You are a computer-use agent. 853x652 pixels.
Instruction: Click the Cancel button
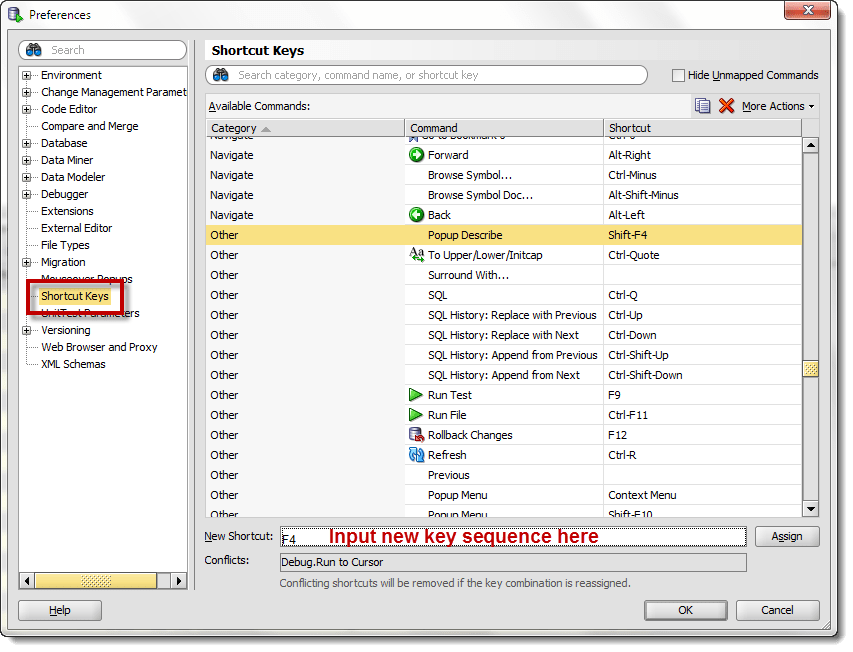777,610
